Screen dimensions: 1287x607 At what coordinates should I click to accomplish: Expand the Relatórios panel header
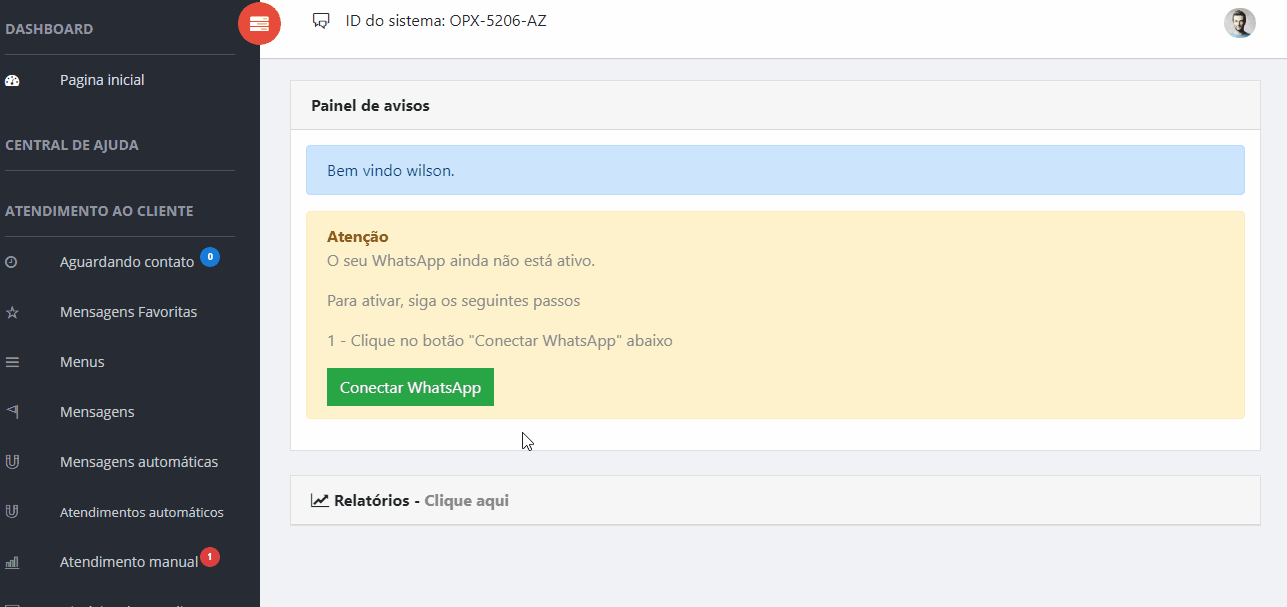click(x=774, y=500)
